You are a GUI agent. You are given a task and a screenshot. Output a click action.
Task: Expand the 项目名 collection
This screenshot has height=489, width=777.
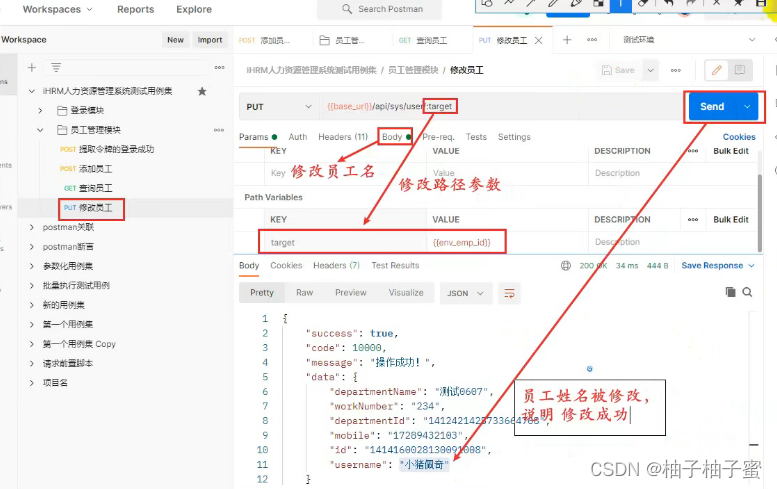click(32, 382)
